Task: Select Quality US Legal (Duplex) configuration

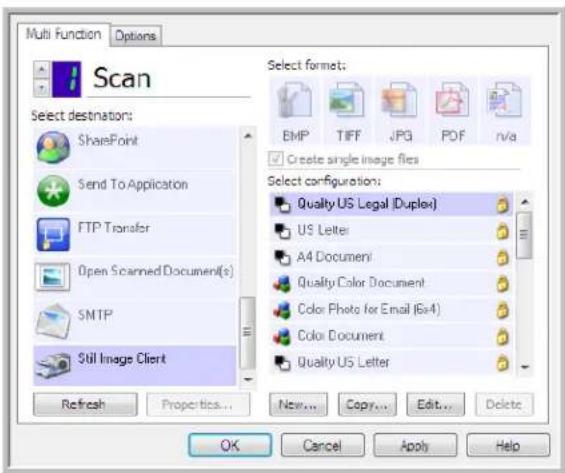Action: (x=391, y=205)
